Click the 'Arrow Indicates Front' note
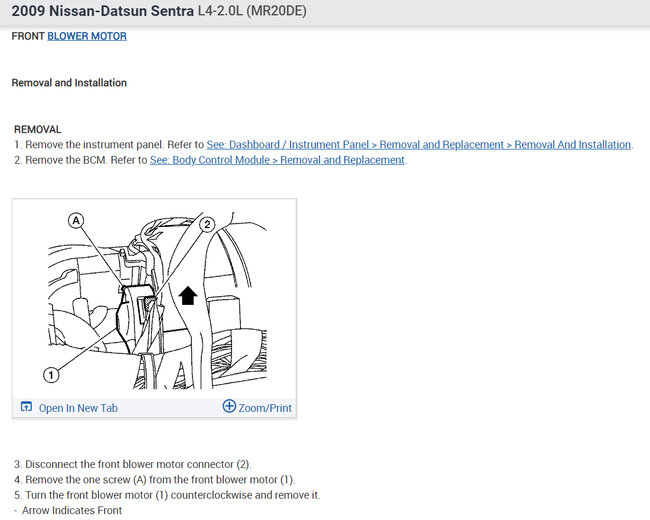Viewport: 650px width, 520px height. 68,510
